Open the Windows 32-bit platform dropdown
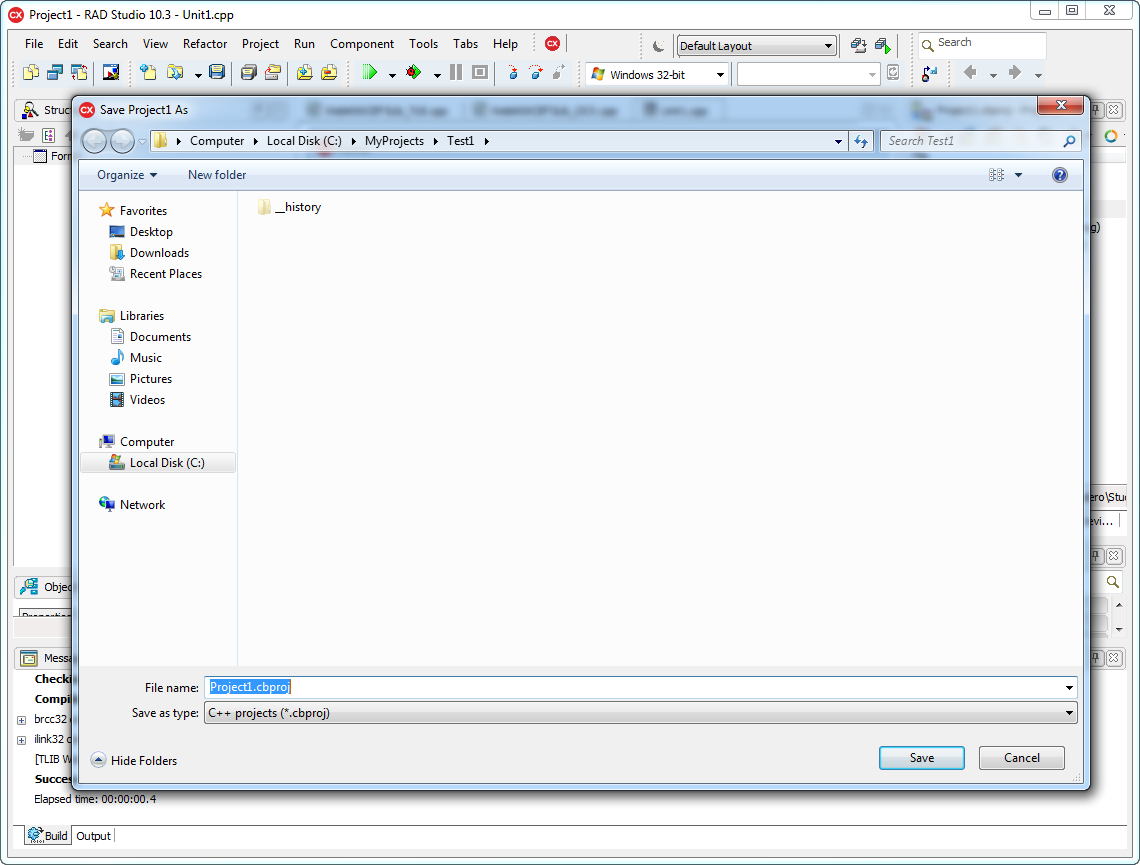 point(720,75)
